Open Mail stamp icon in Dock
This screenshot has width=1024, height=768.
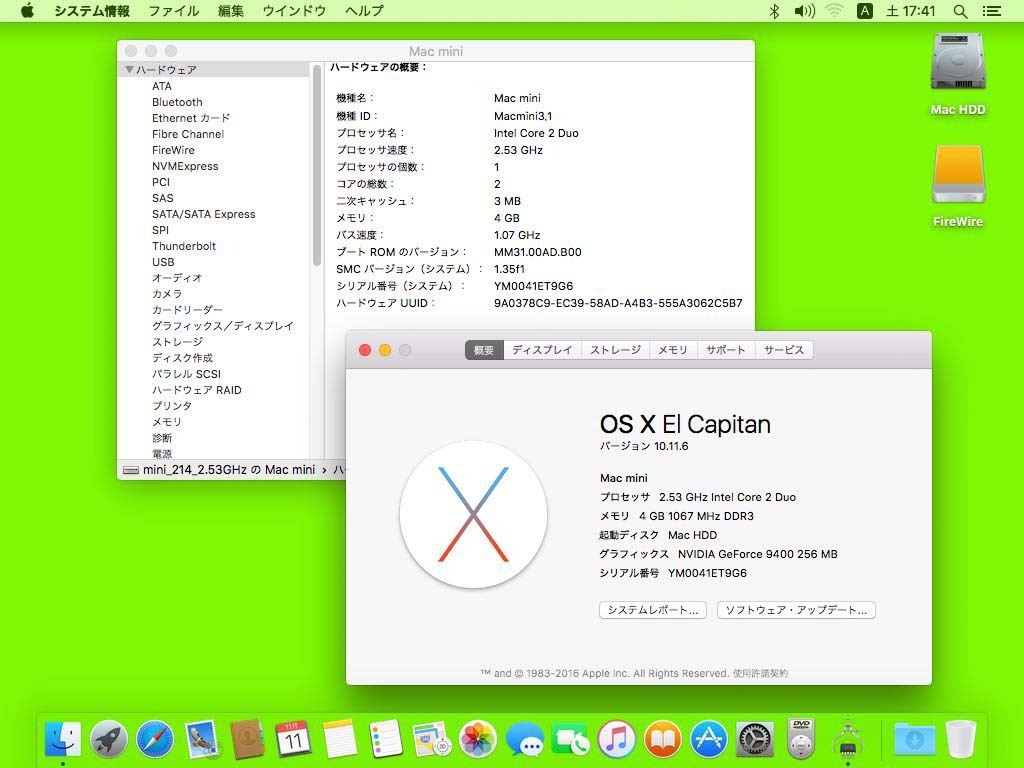(201, 739)
